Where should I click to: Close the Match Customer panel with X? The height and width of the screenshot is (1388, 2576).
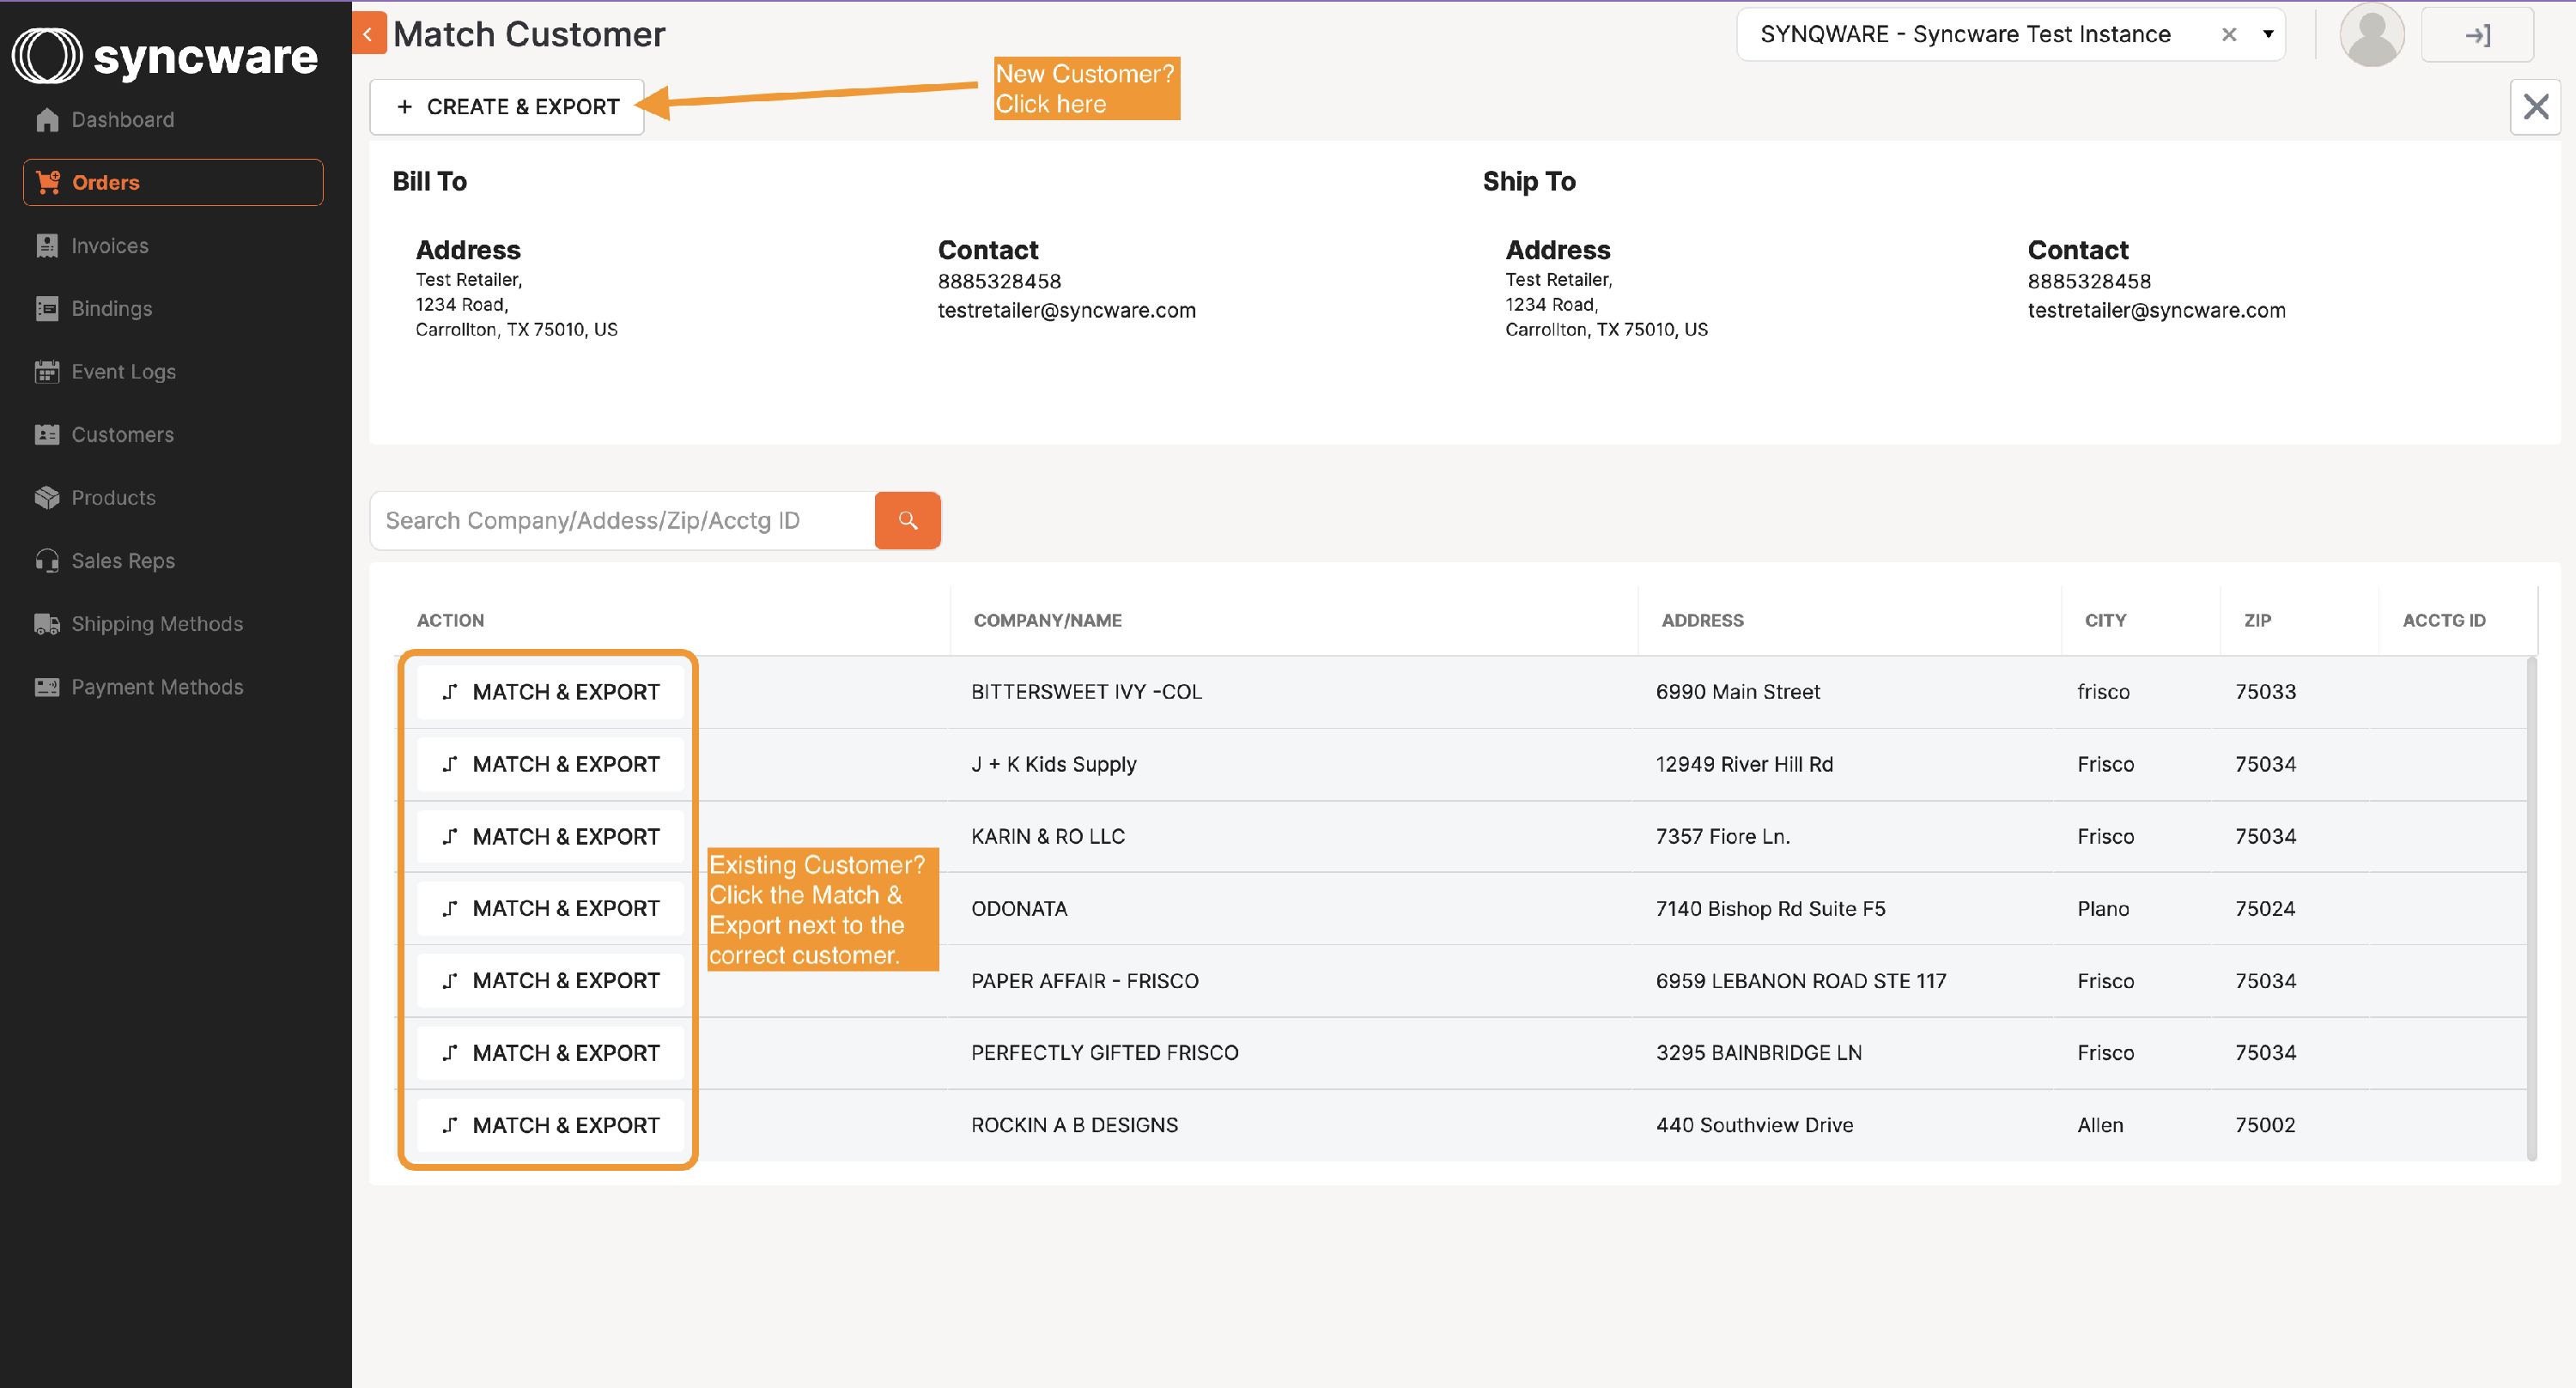(2535, 107)
